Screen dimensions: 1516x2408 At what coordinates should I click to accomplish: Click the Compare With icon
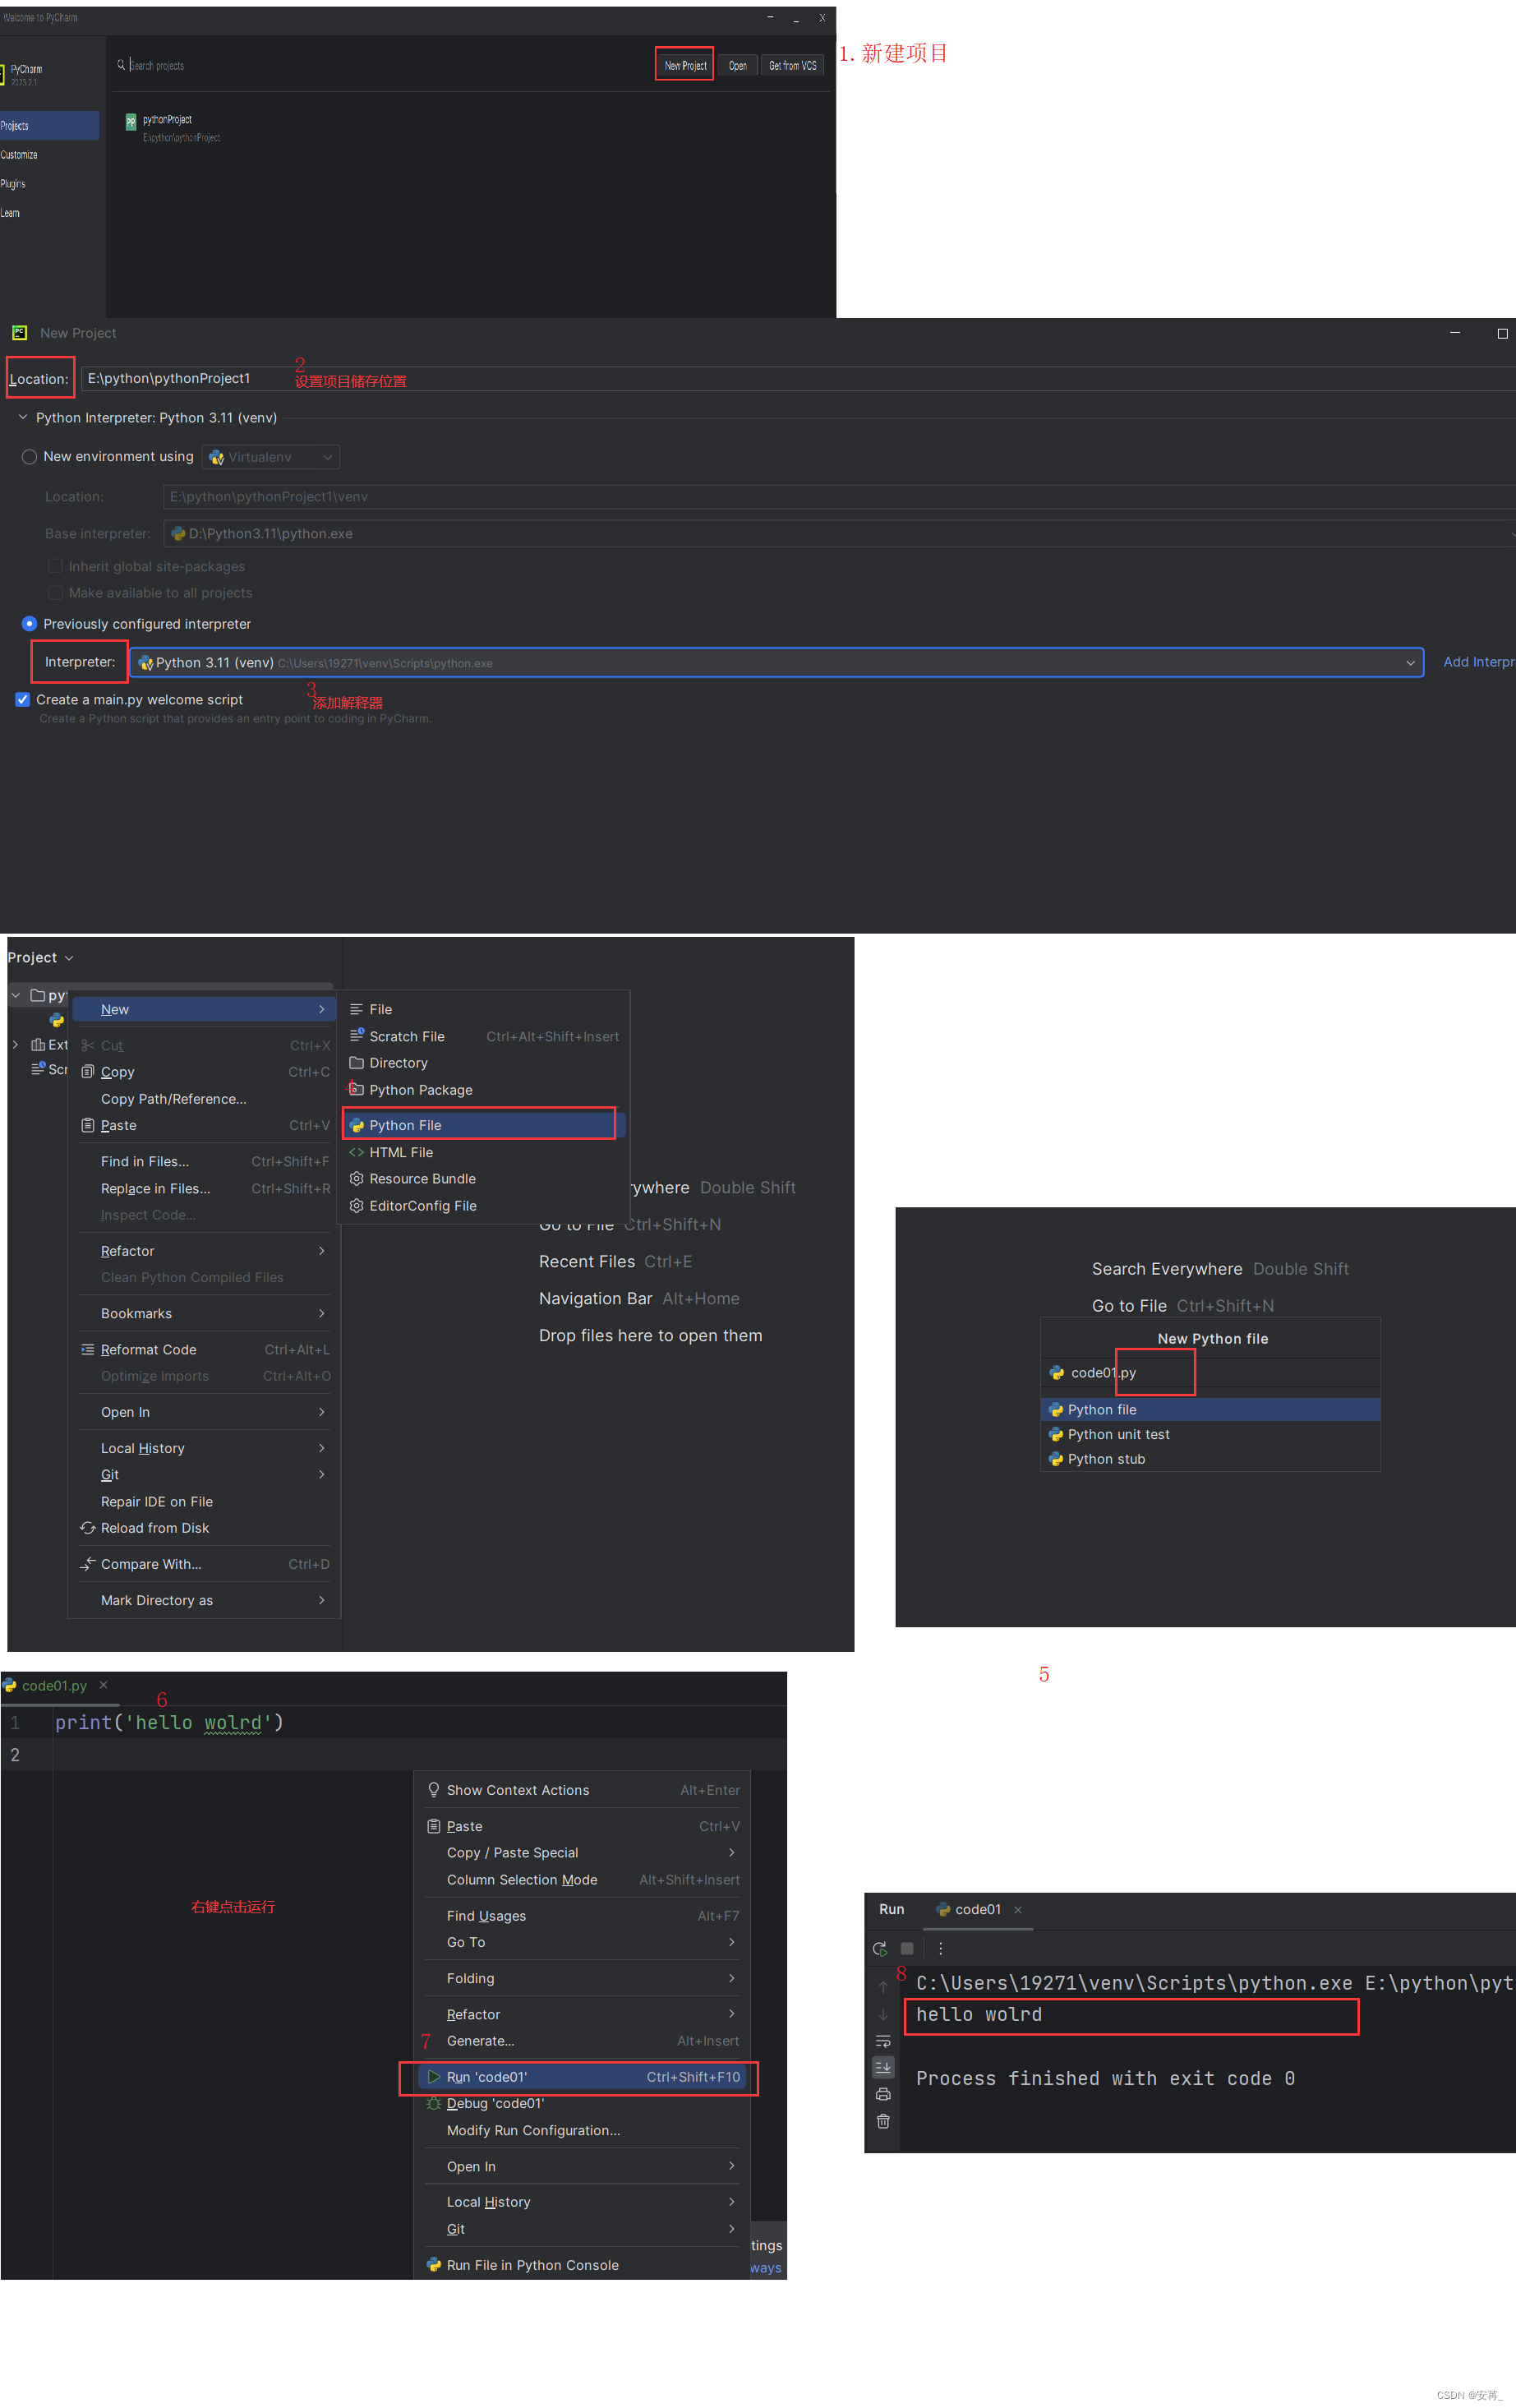pyautogui.click(x=88, y=1563)
